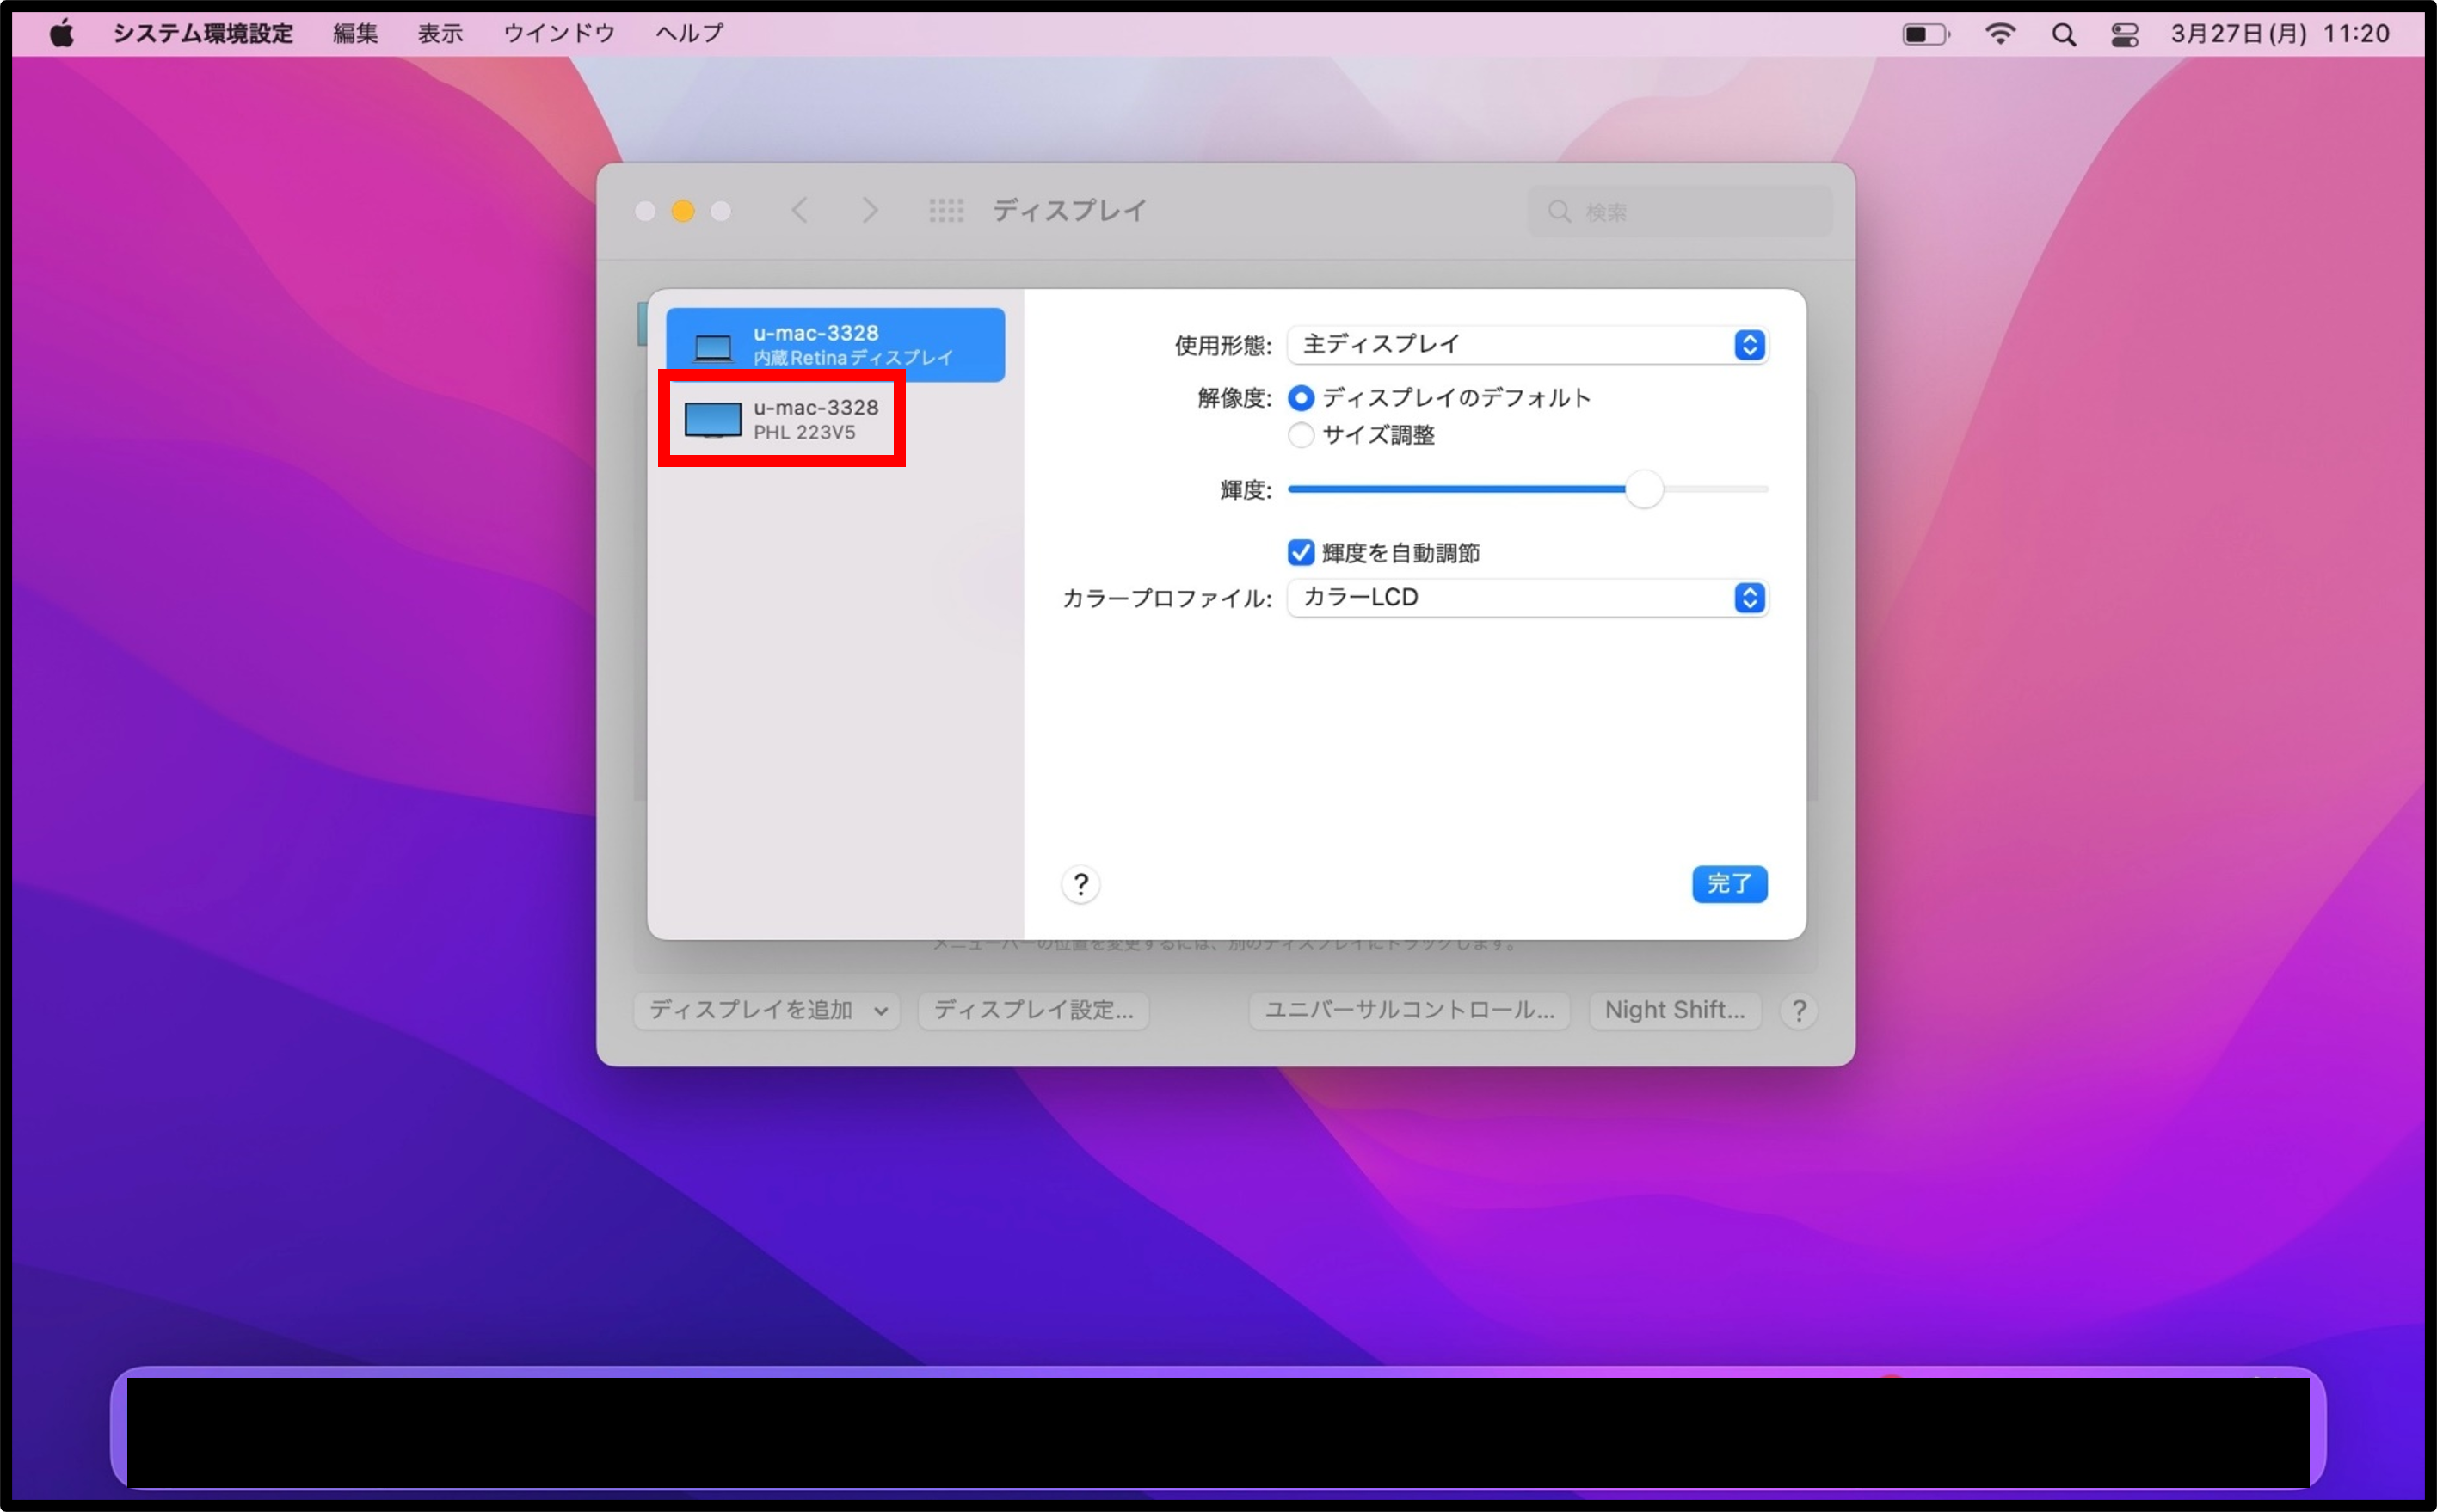
Task: Click the ユニバーサルコントロール... button
Action: [1409, 1011]
